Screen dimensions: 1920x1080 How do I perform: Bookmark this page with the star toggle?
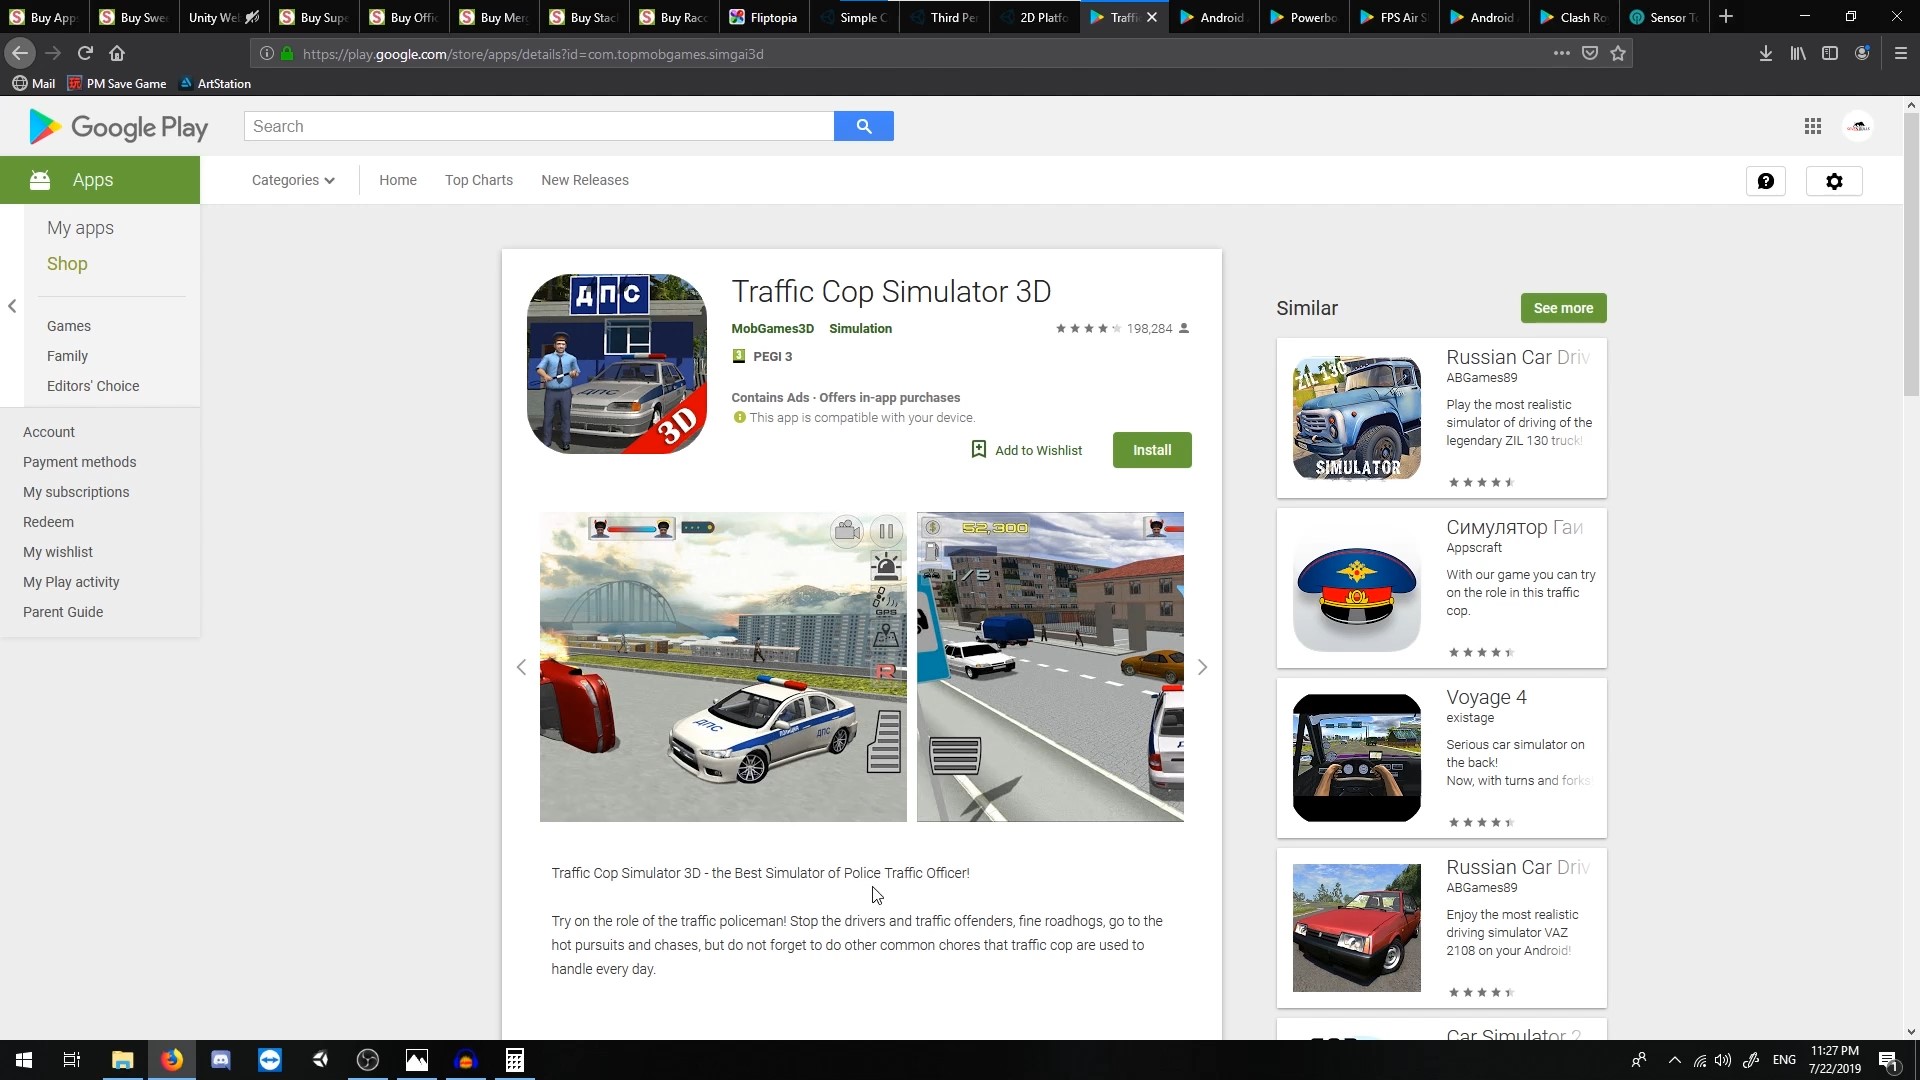point(1617,53)
